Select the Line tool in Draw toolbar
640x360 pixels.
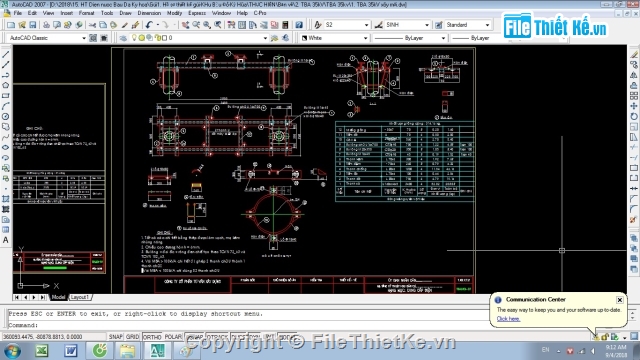[5, 54]
